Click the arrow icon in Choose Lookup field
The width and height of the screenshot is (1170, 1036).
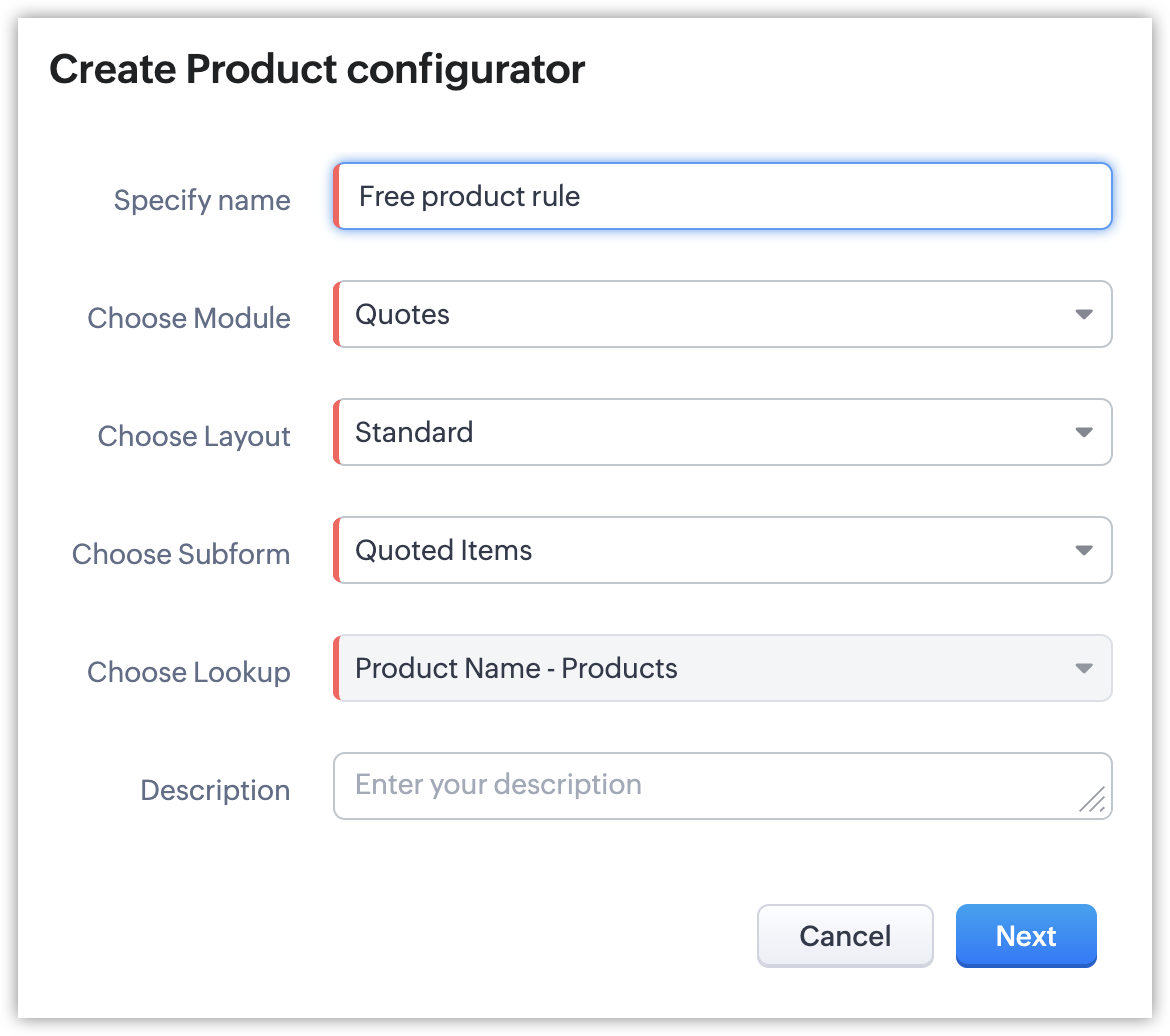tap(1083, 669)
